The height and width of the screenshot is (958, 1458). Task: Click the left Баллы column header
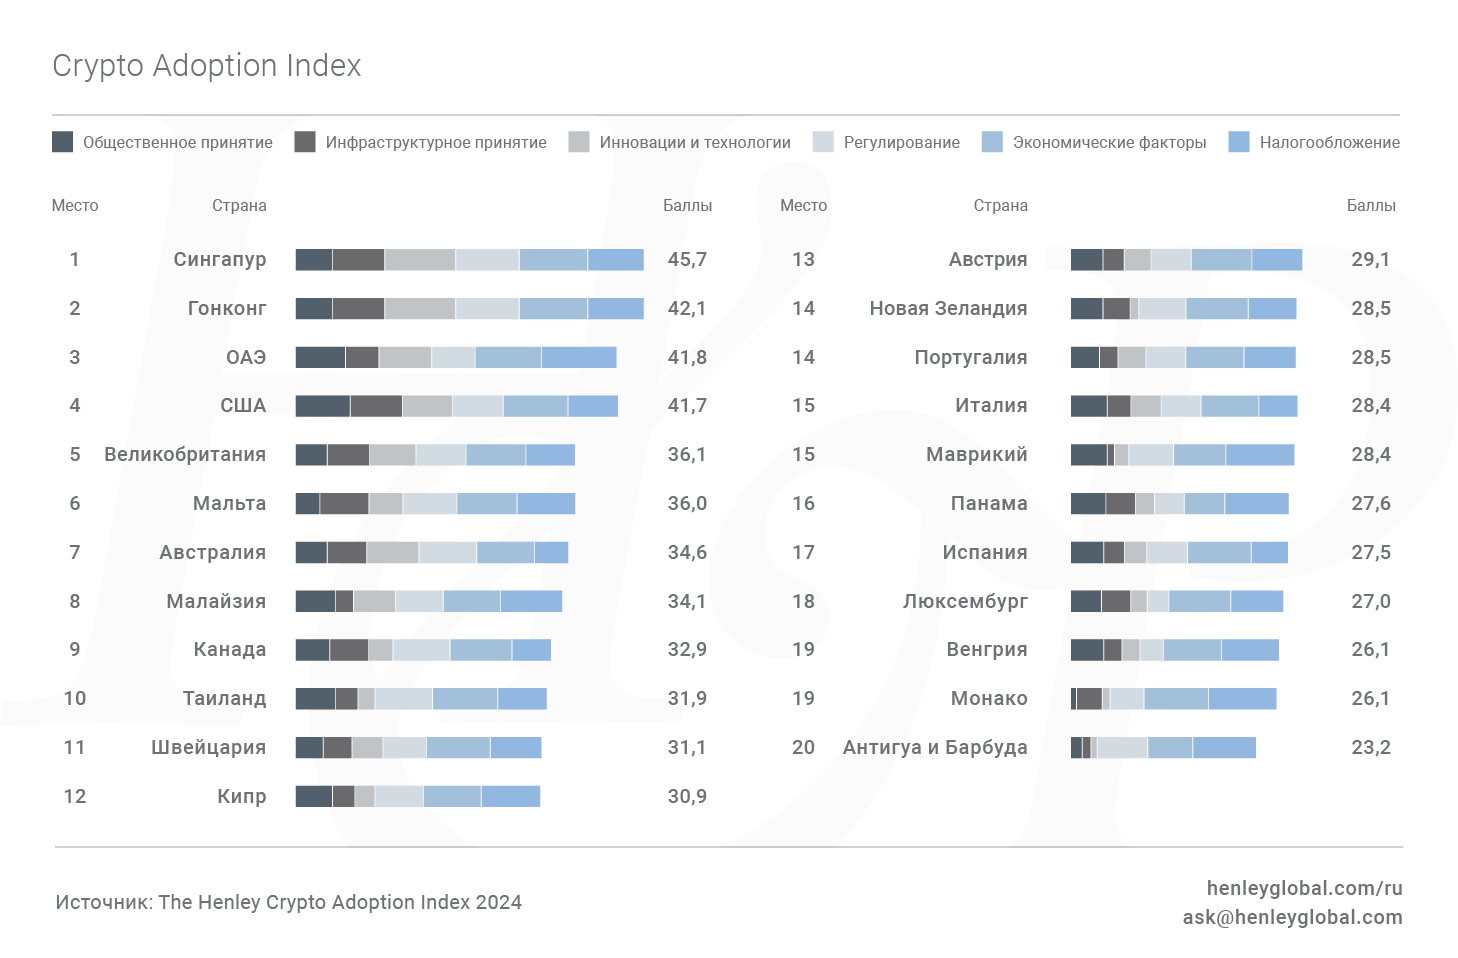pos(688,206)
